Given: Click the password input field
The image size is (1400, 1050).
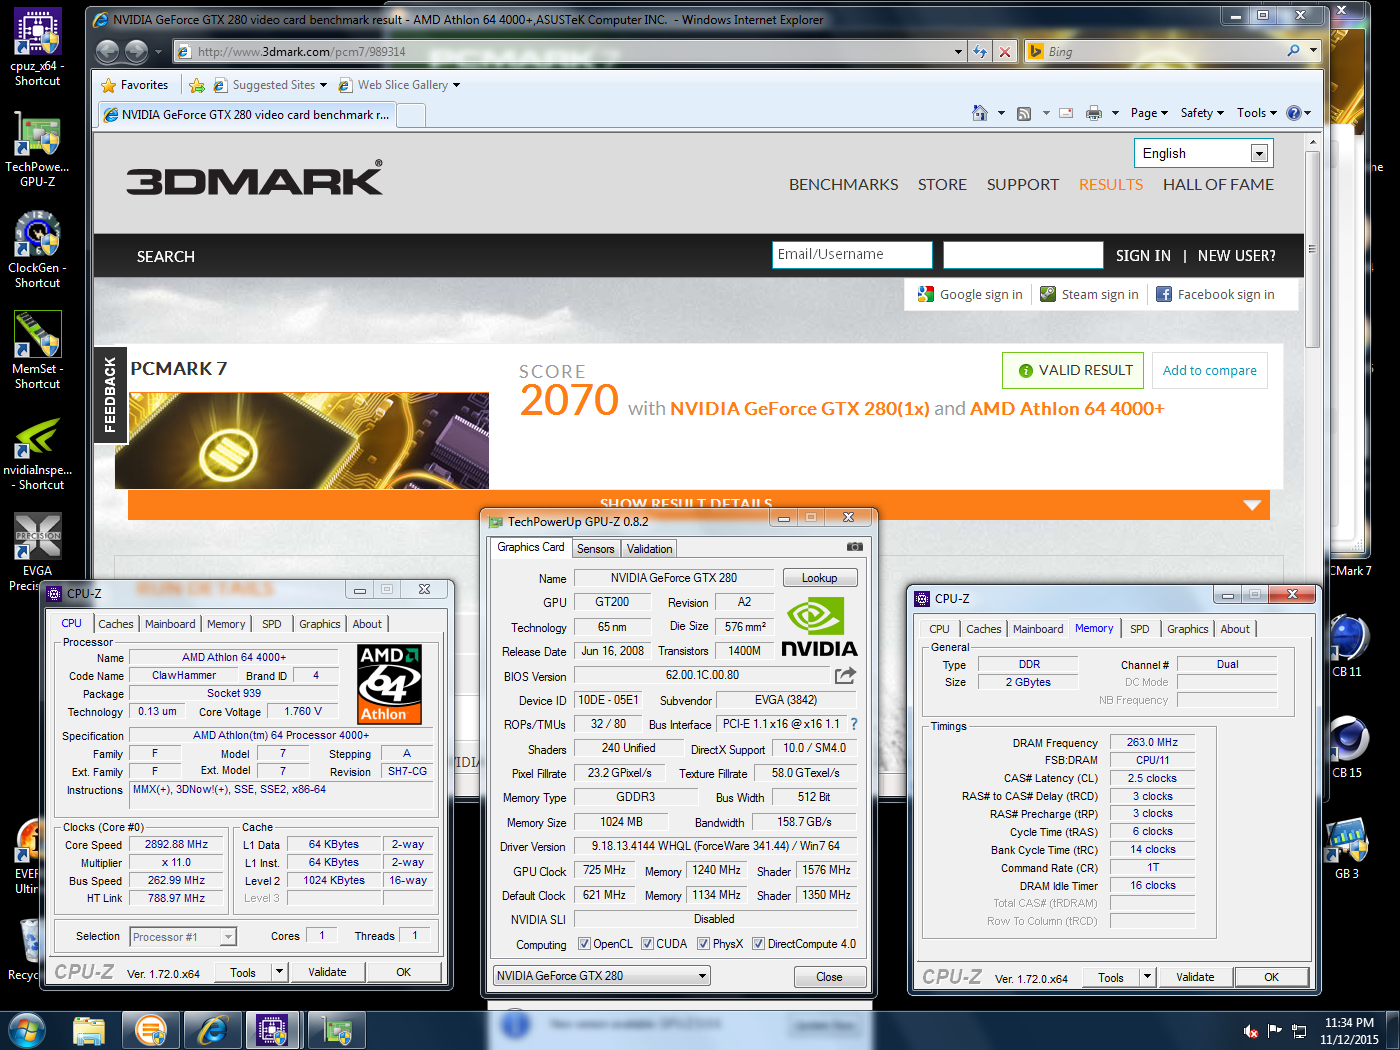Looking at the screenshot, I should [x=1023, y=255].
